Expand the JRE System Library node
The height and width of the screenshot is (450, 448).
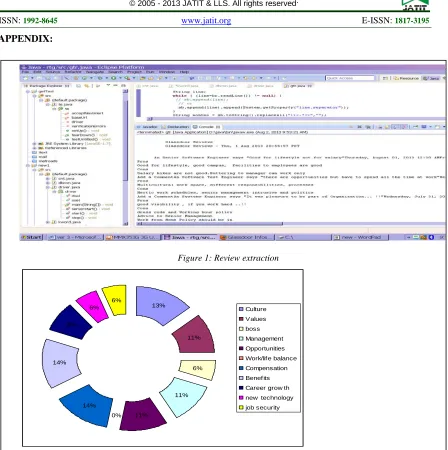[x=34, y=144]
